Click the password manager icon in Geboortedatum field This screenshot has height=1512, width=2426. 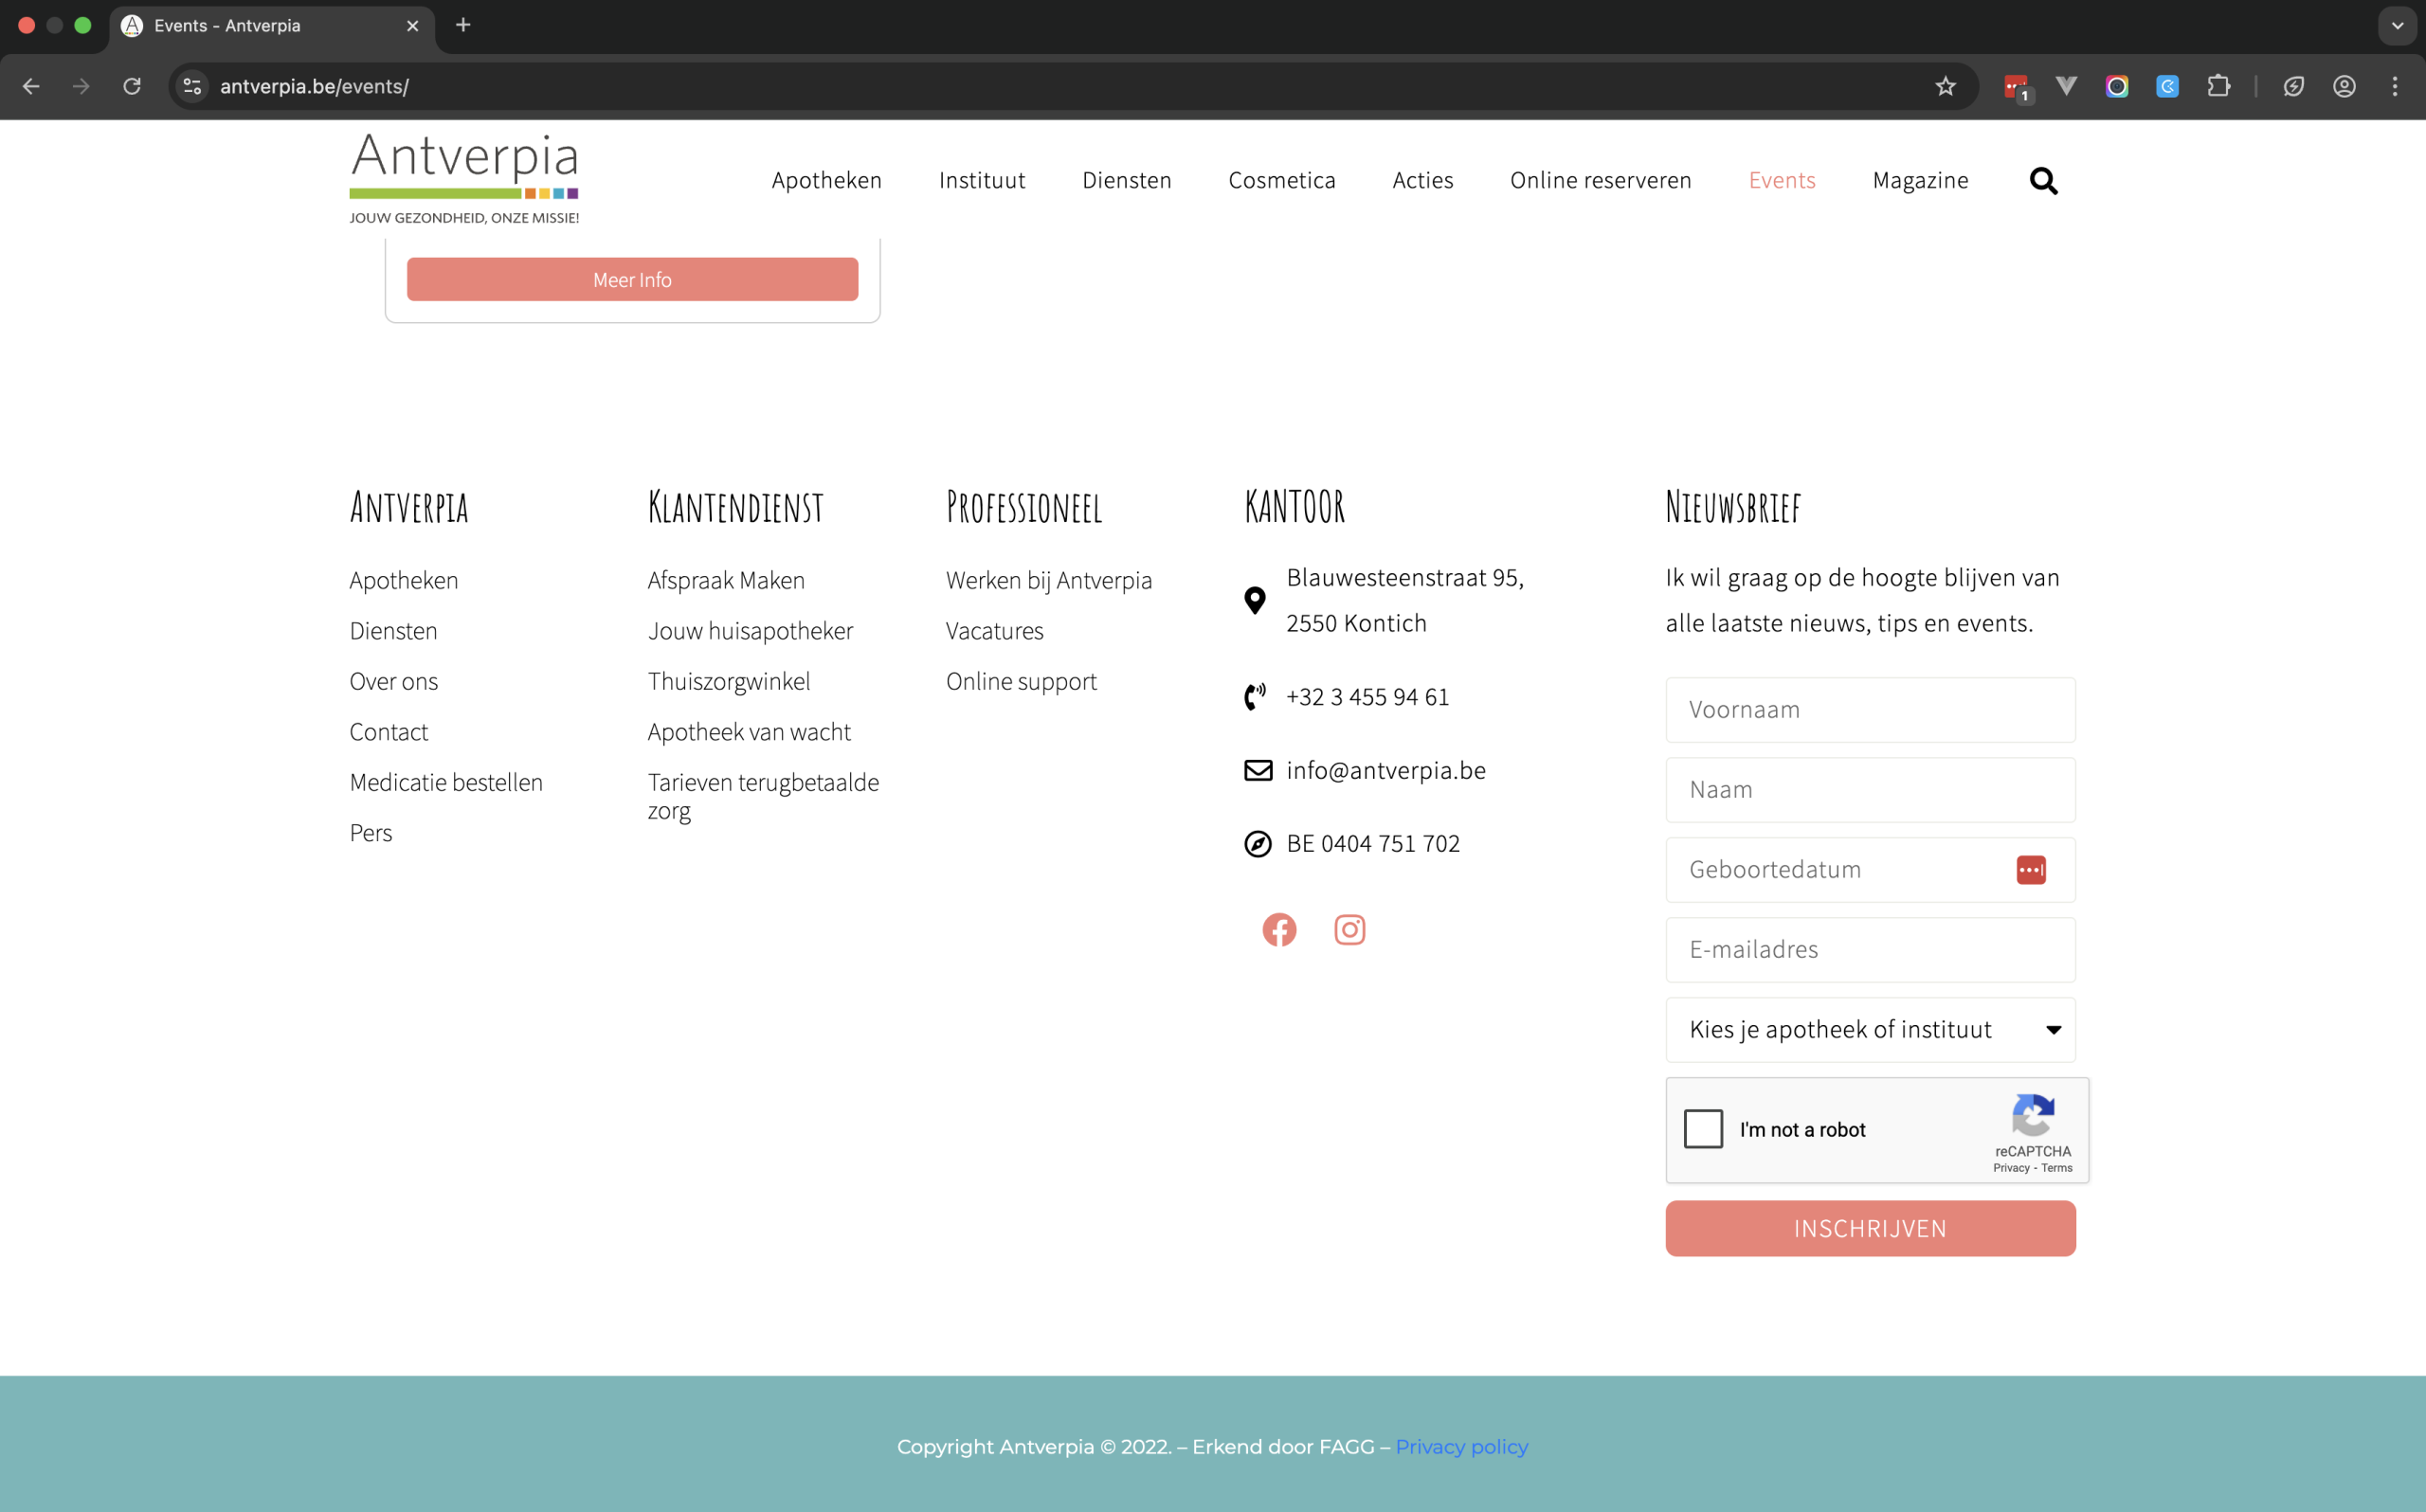[x=2030, y=870]
